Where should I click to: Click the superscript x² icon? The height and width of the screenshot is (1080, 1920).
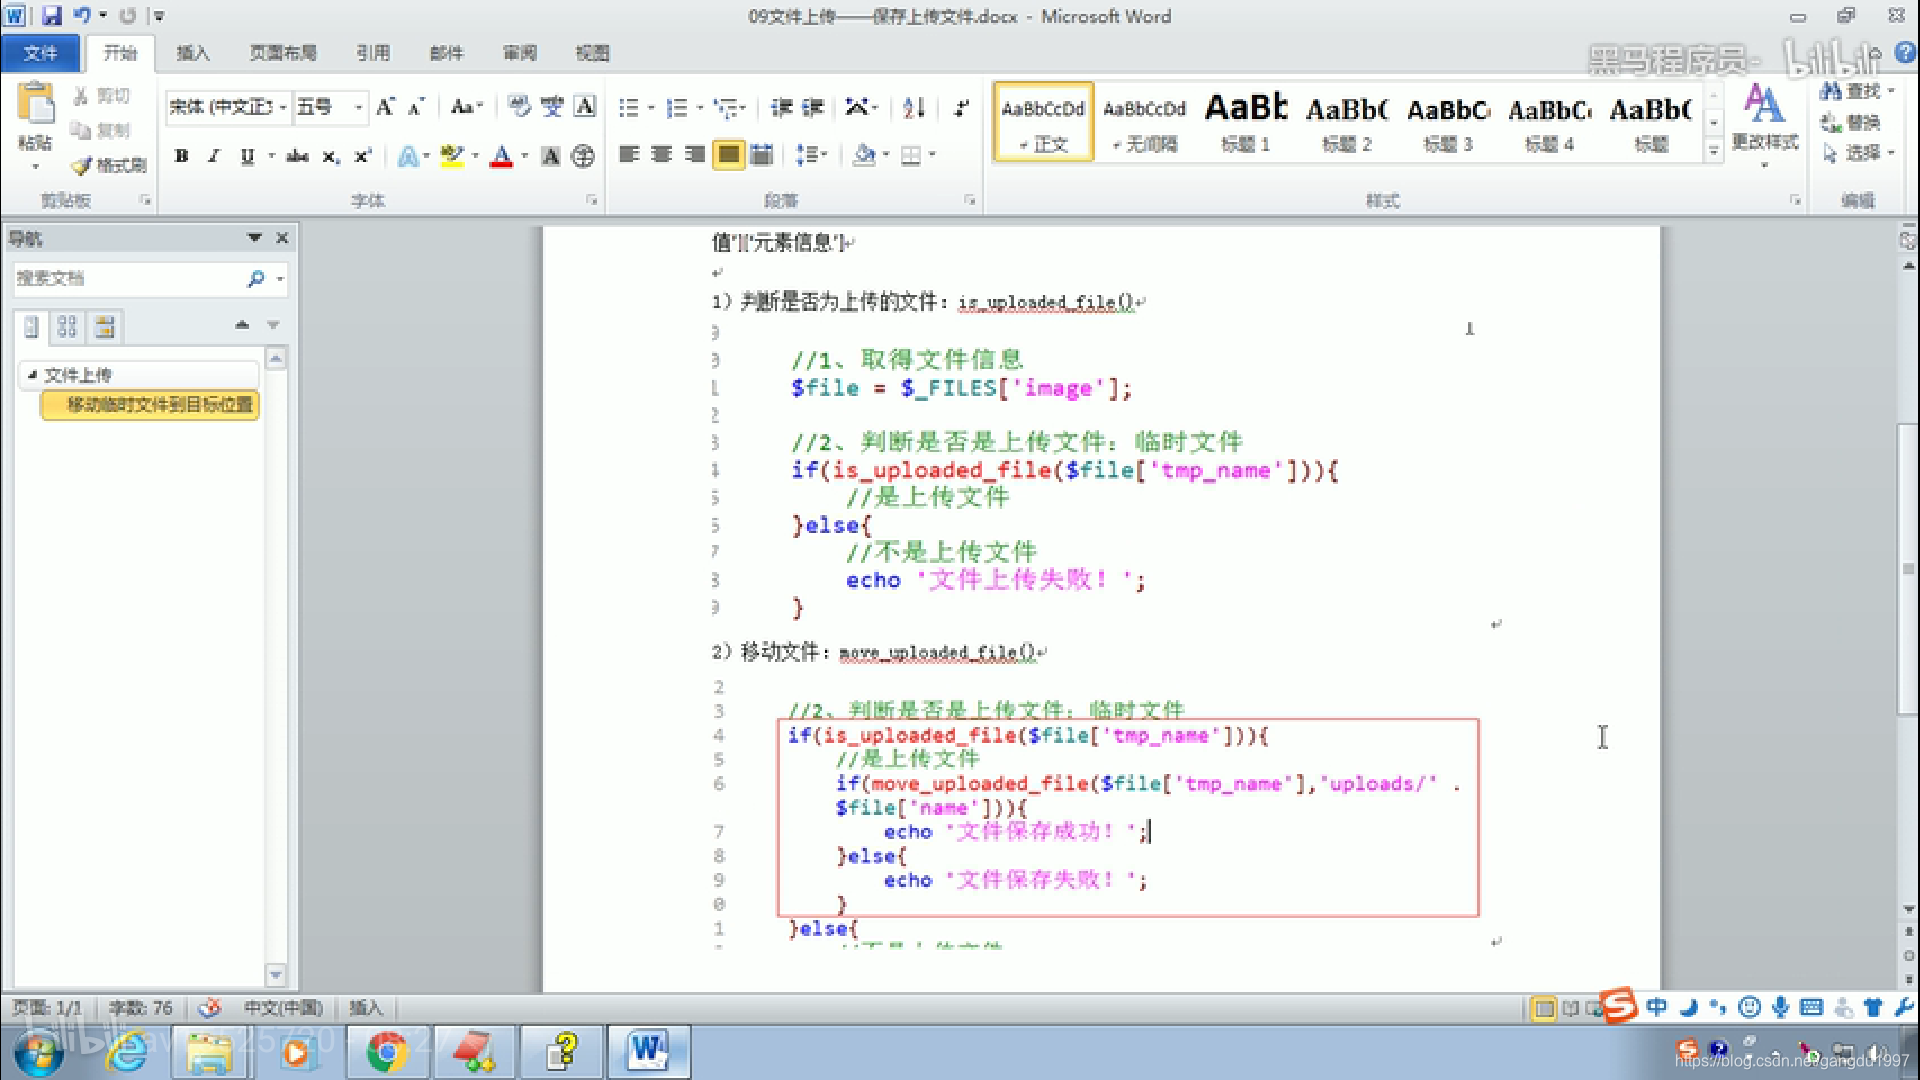pos(362,156)
